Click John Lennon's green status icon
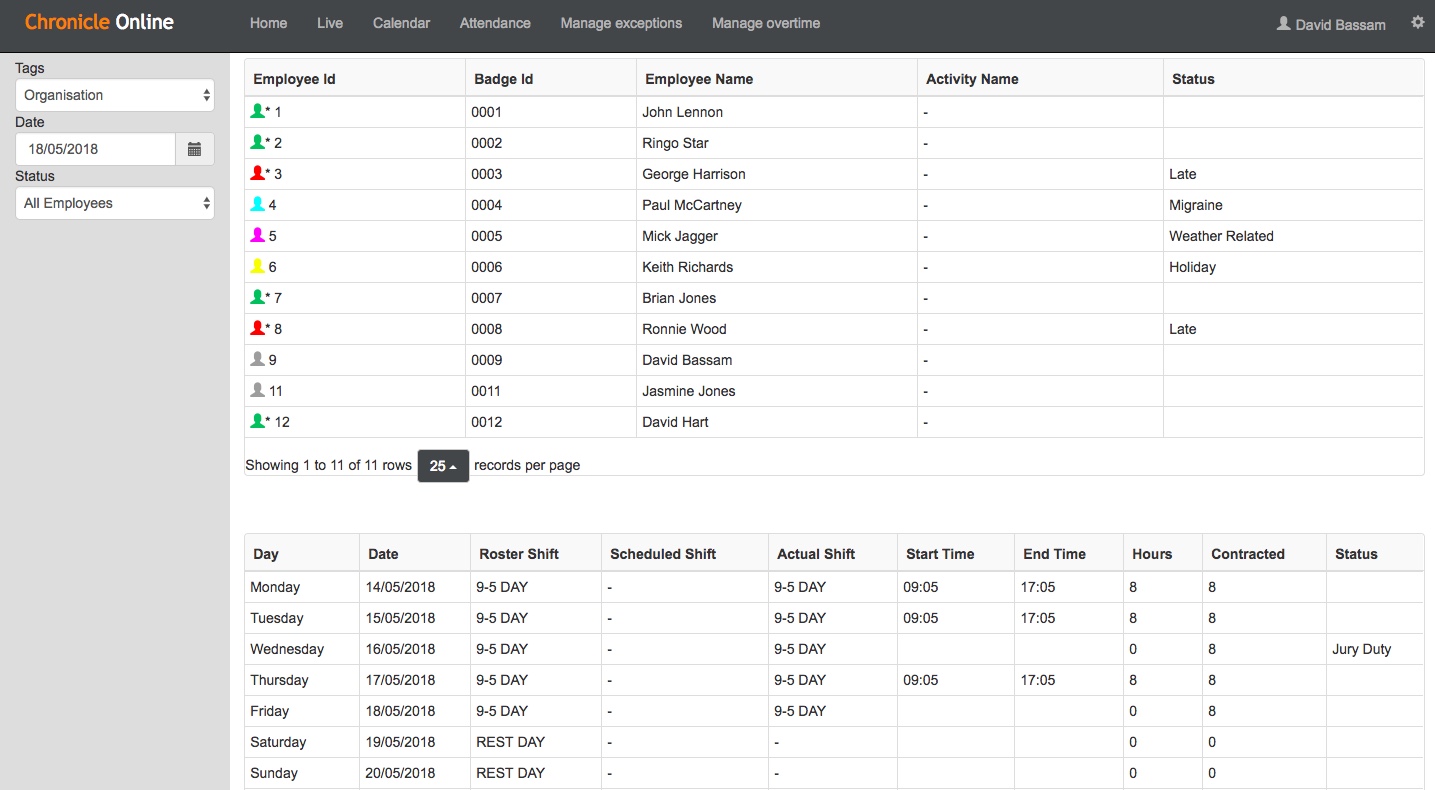The width and height of the screenshot is (1435, 790). (257, 112)
